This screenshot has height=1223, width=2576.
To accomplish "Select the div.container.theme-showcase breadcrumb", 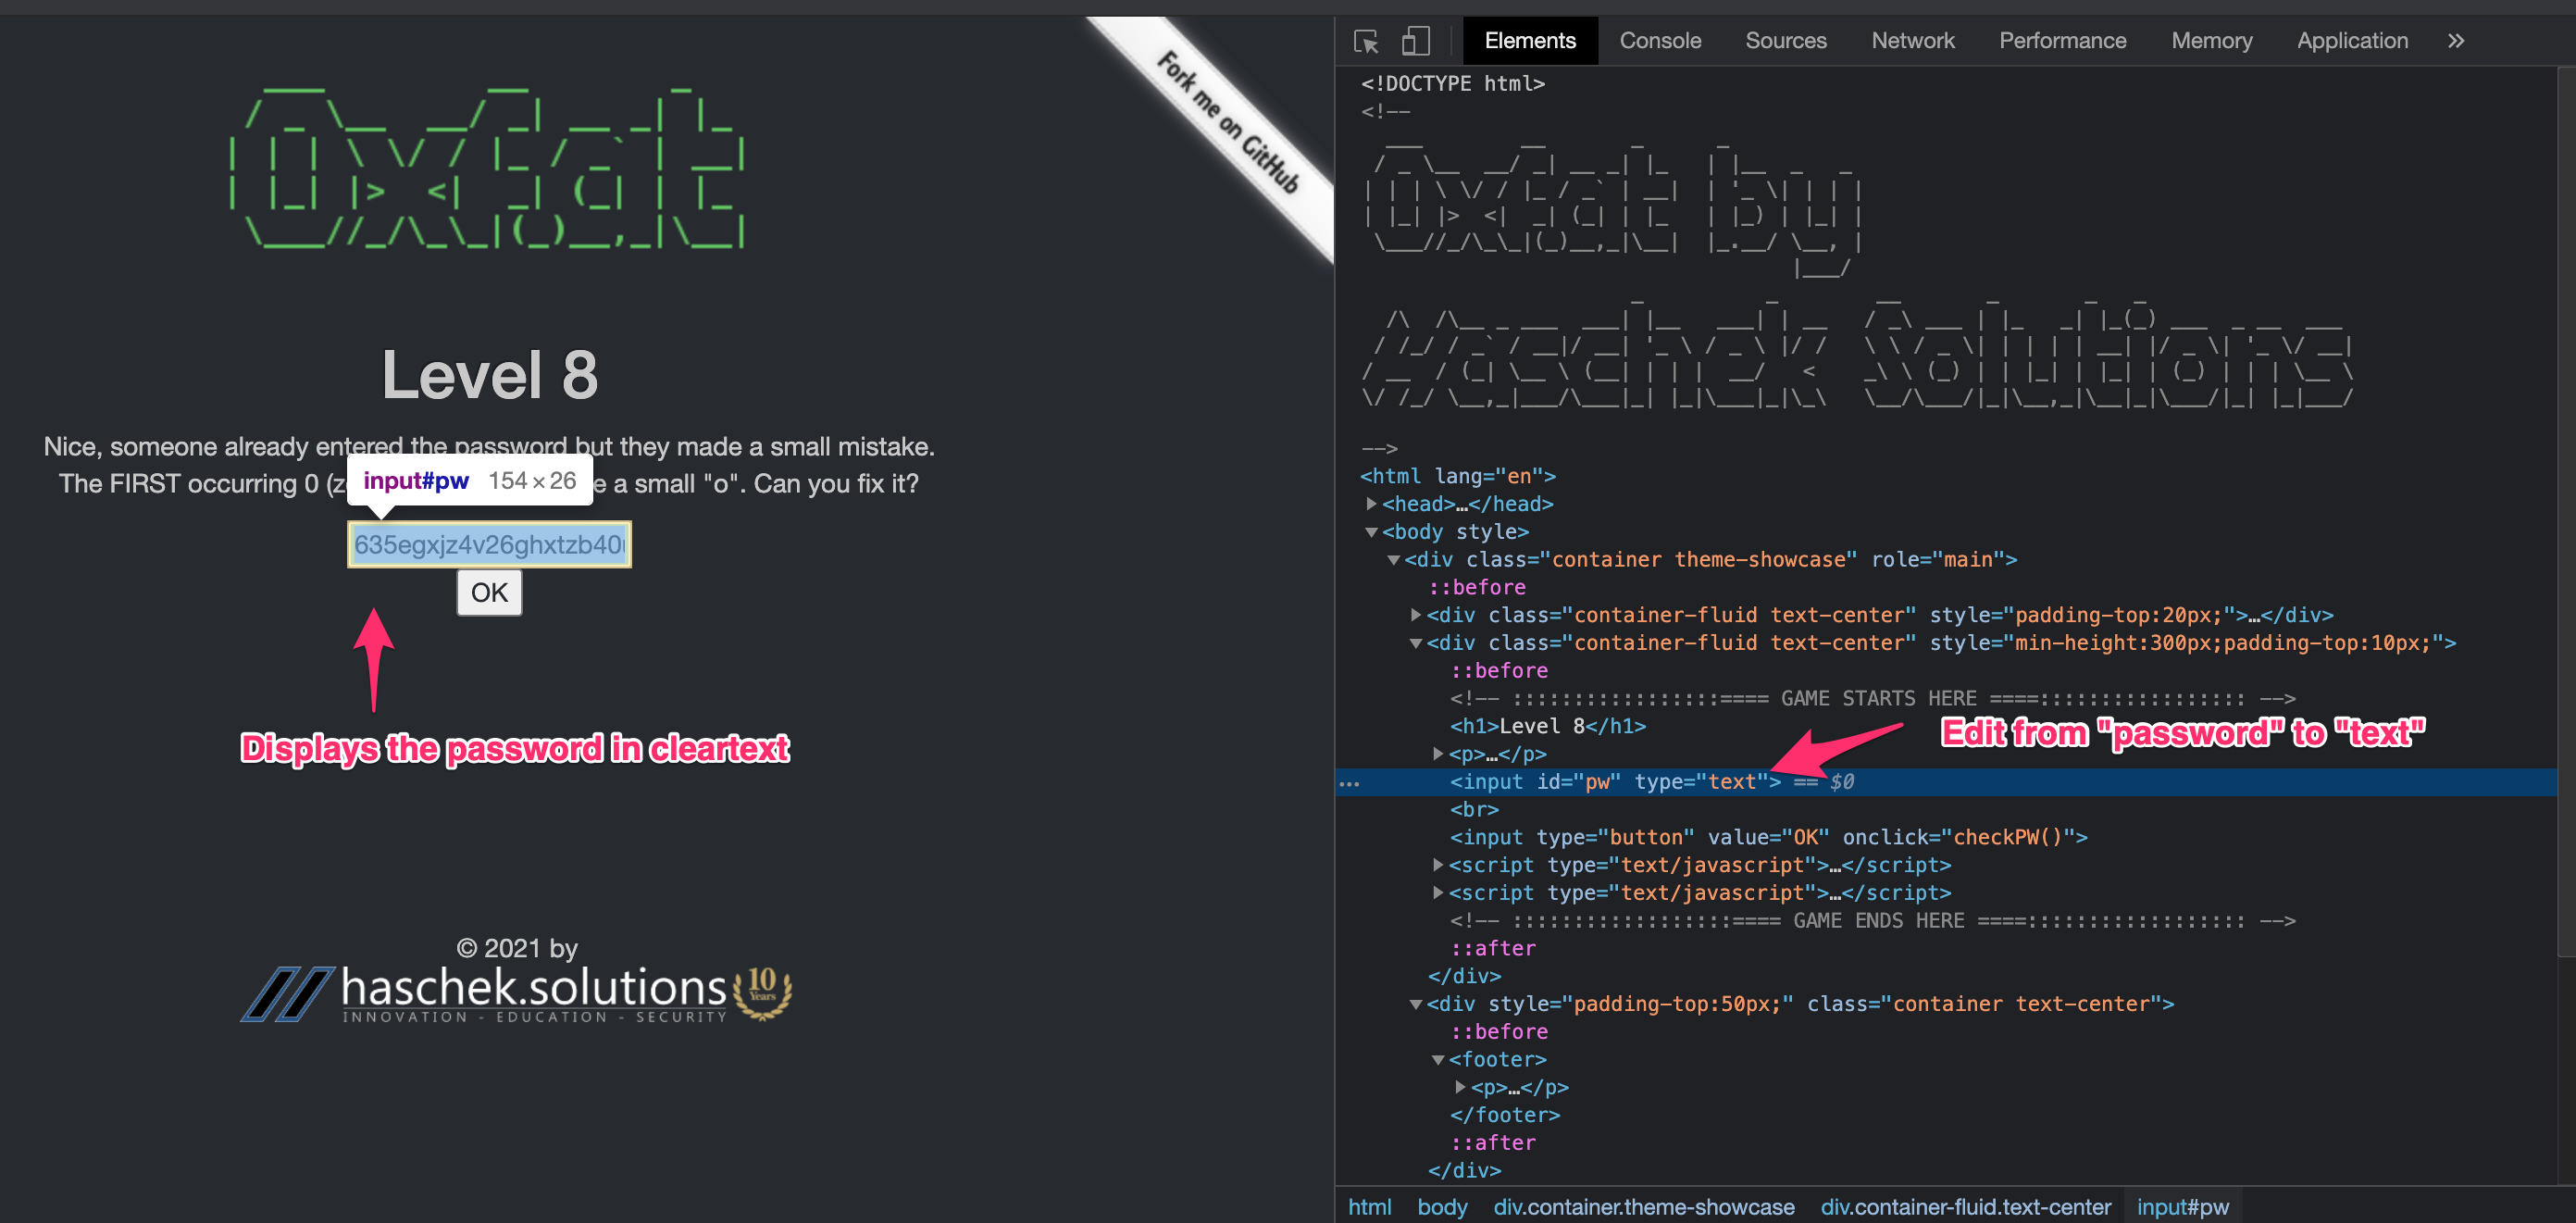I will pyautogui.click(x=1643, y=1206).
